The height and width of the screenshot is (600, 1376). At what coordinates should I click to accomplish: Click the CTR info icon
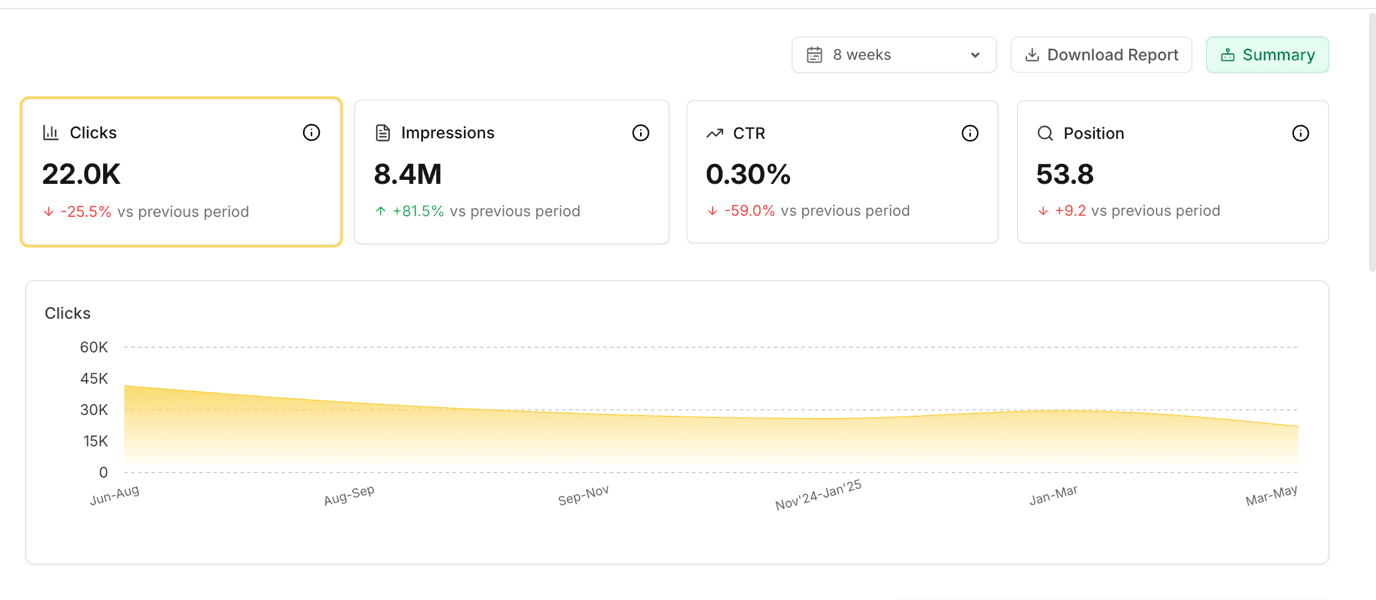click(x=970, y=133)
